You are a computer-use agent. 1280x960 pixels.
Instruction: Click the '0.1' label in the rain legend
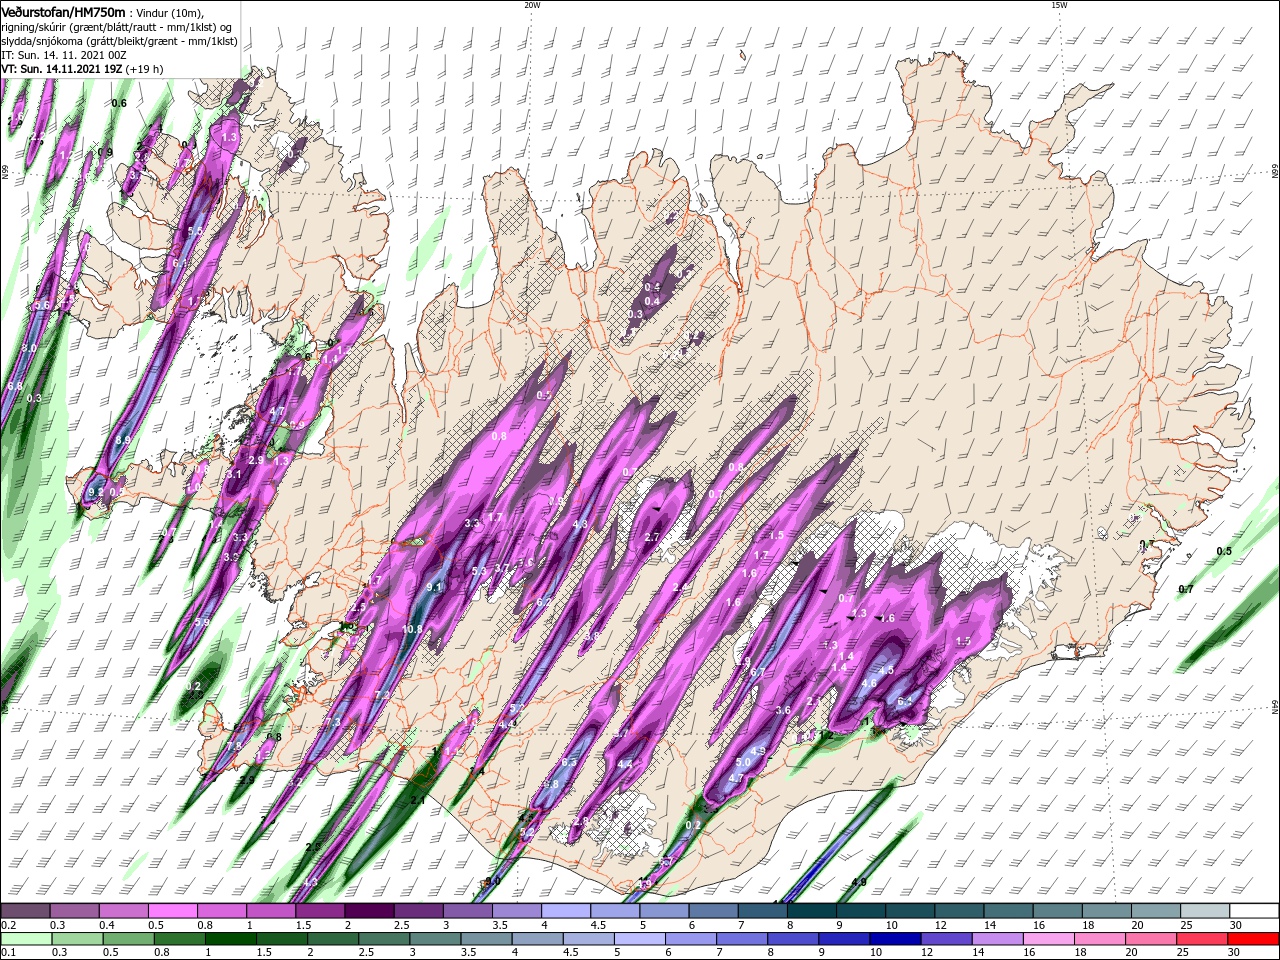pyautogui.click(x=8, y=953)
